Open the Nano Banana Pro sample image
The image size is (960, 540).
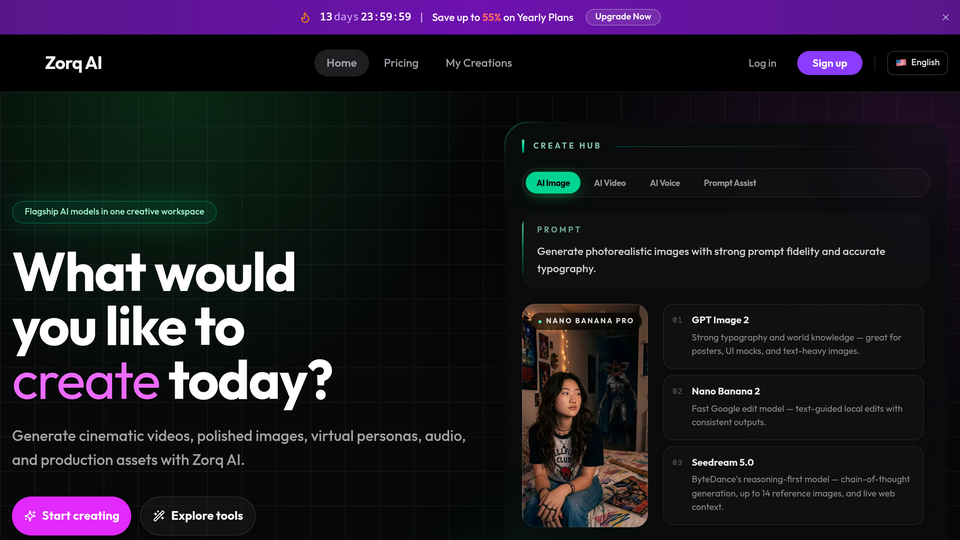tap(585, 416)
